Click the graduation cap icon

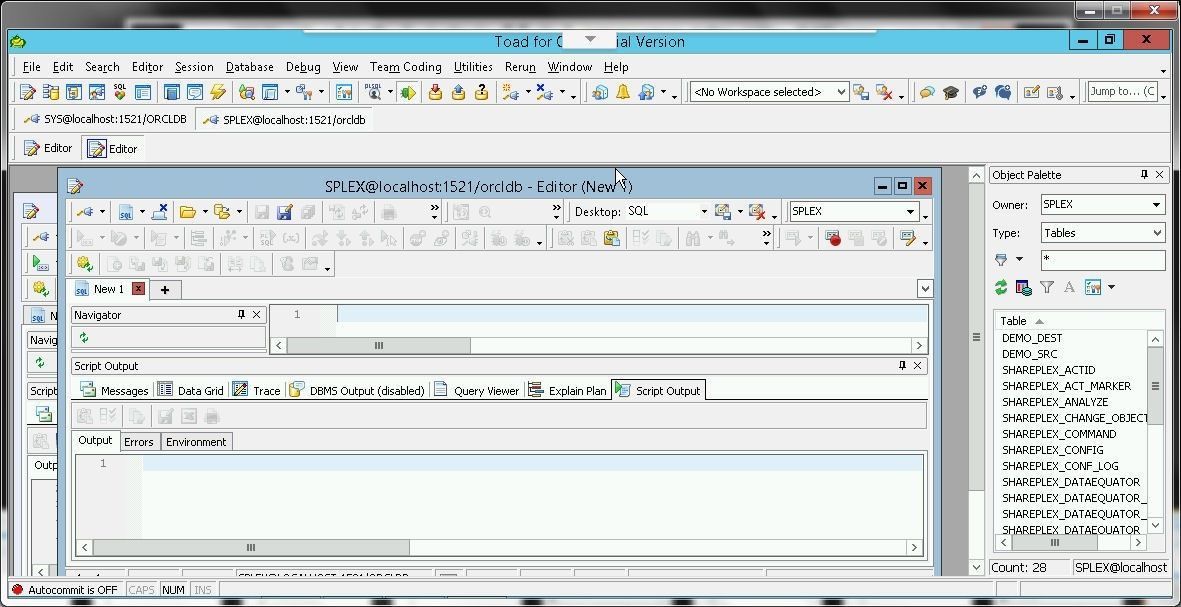click(x=951, y=92)
